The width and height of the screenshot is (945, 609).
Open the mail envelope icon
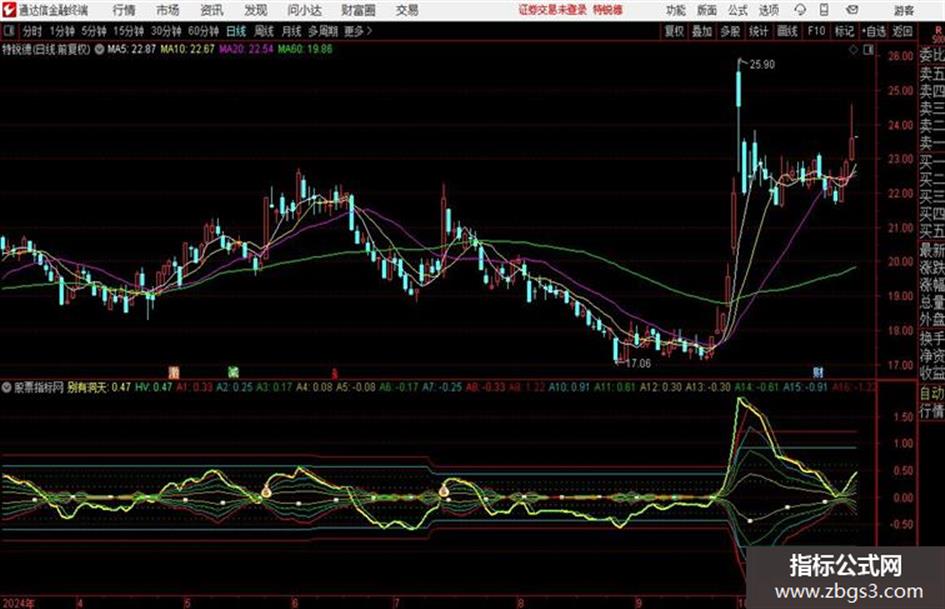tap(852, 10)
